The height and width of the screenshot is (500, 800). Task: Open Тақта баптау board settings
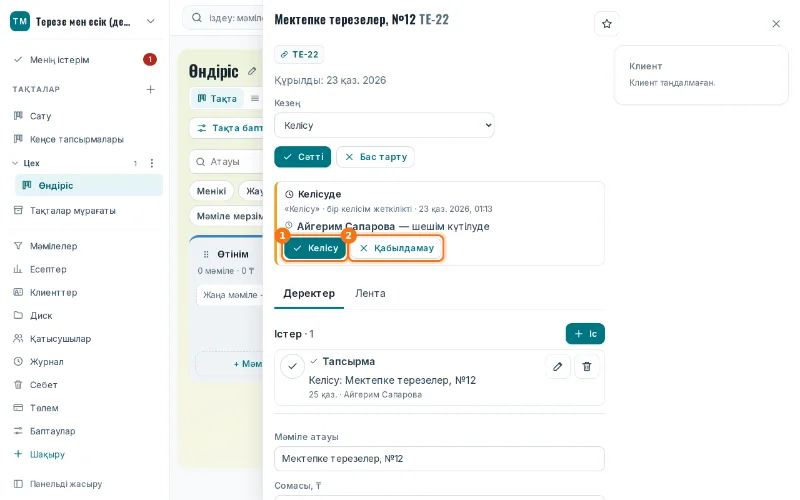tap(227, 128)
